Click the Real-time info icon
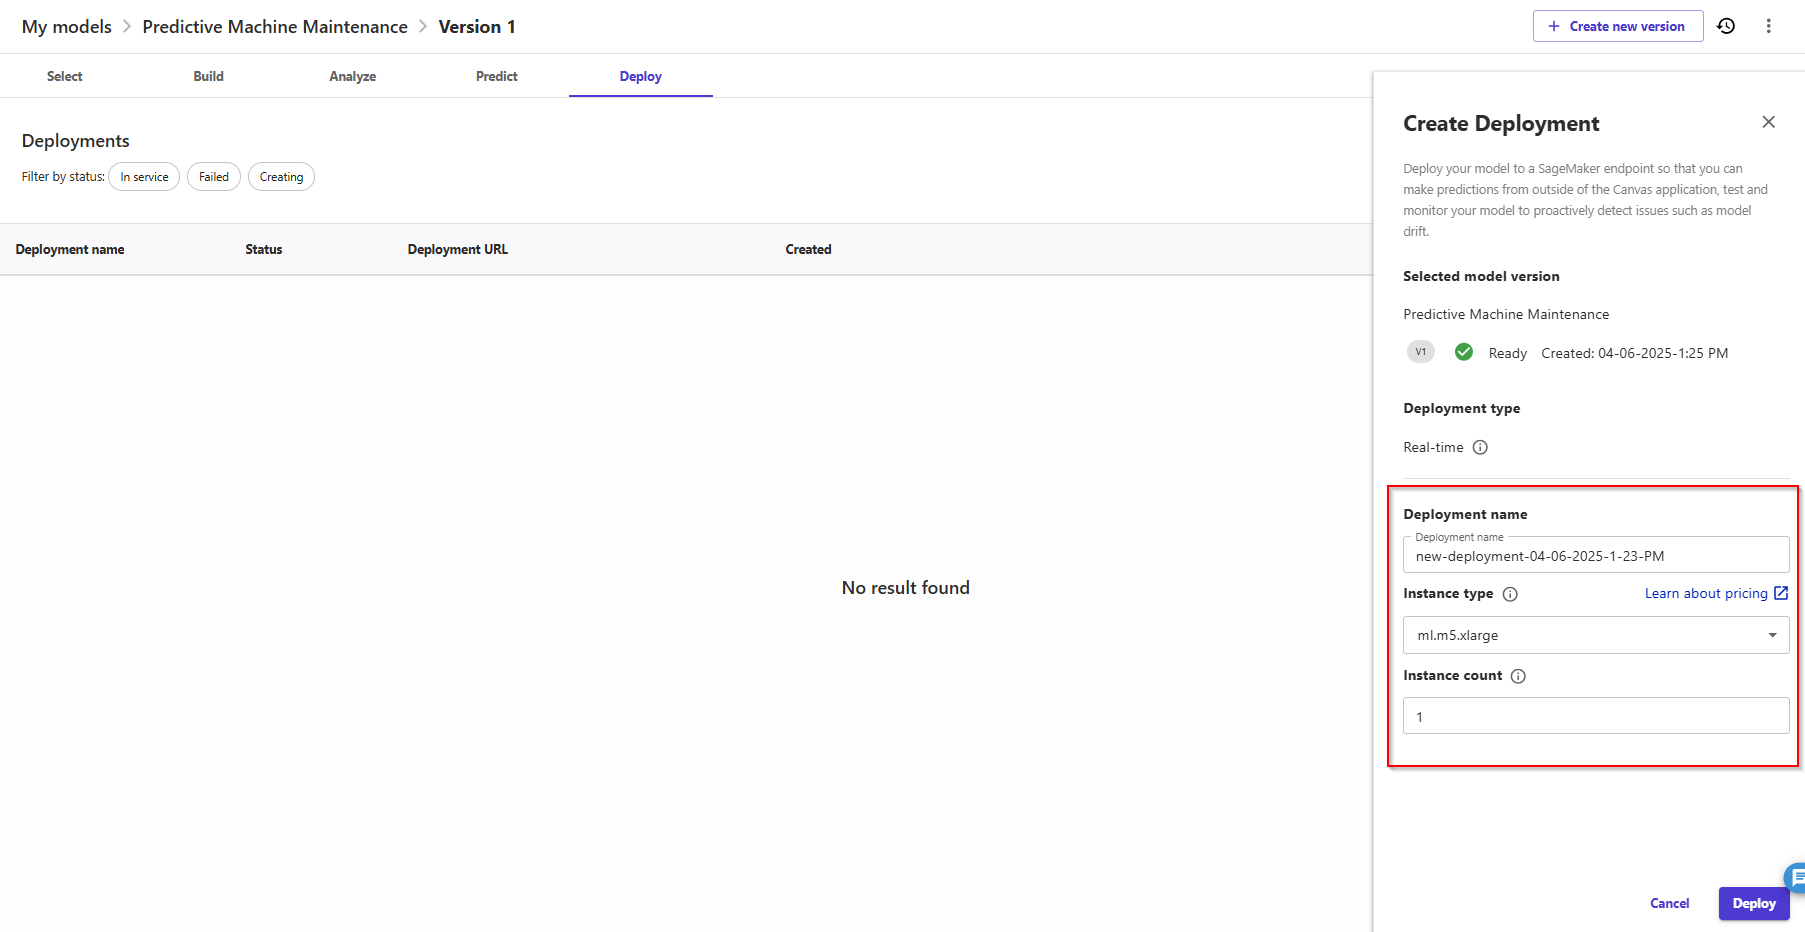The image size is (1805, 932). 1480,447
